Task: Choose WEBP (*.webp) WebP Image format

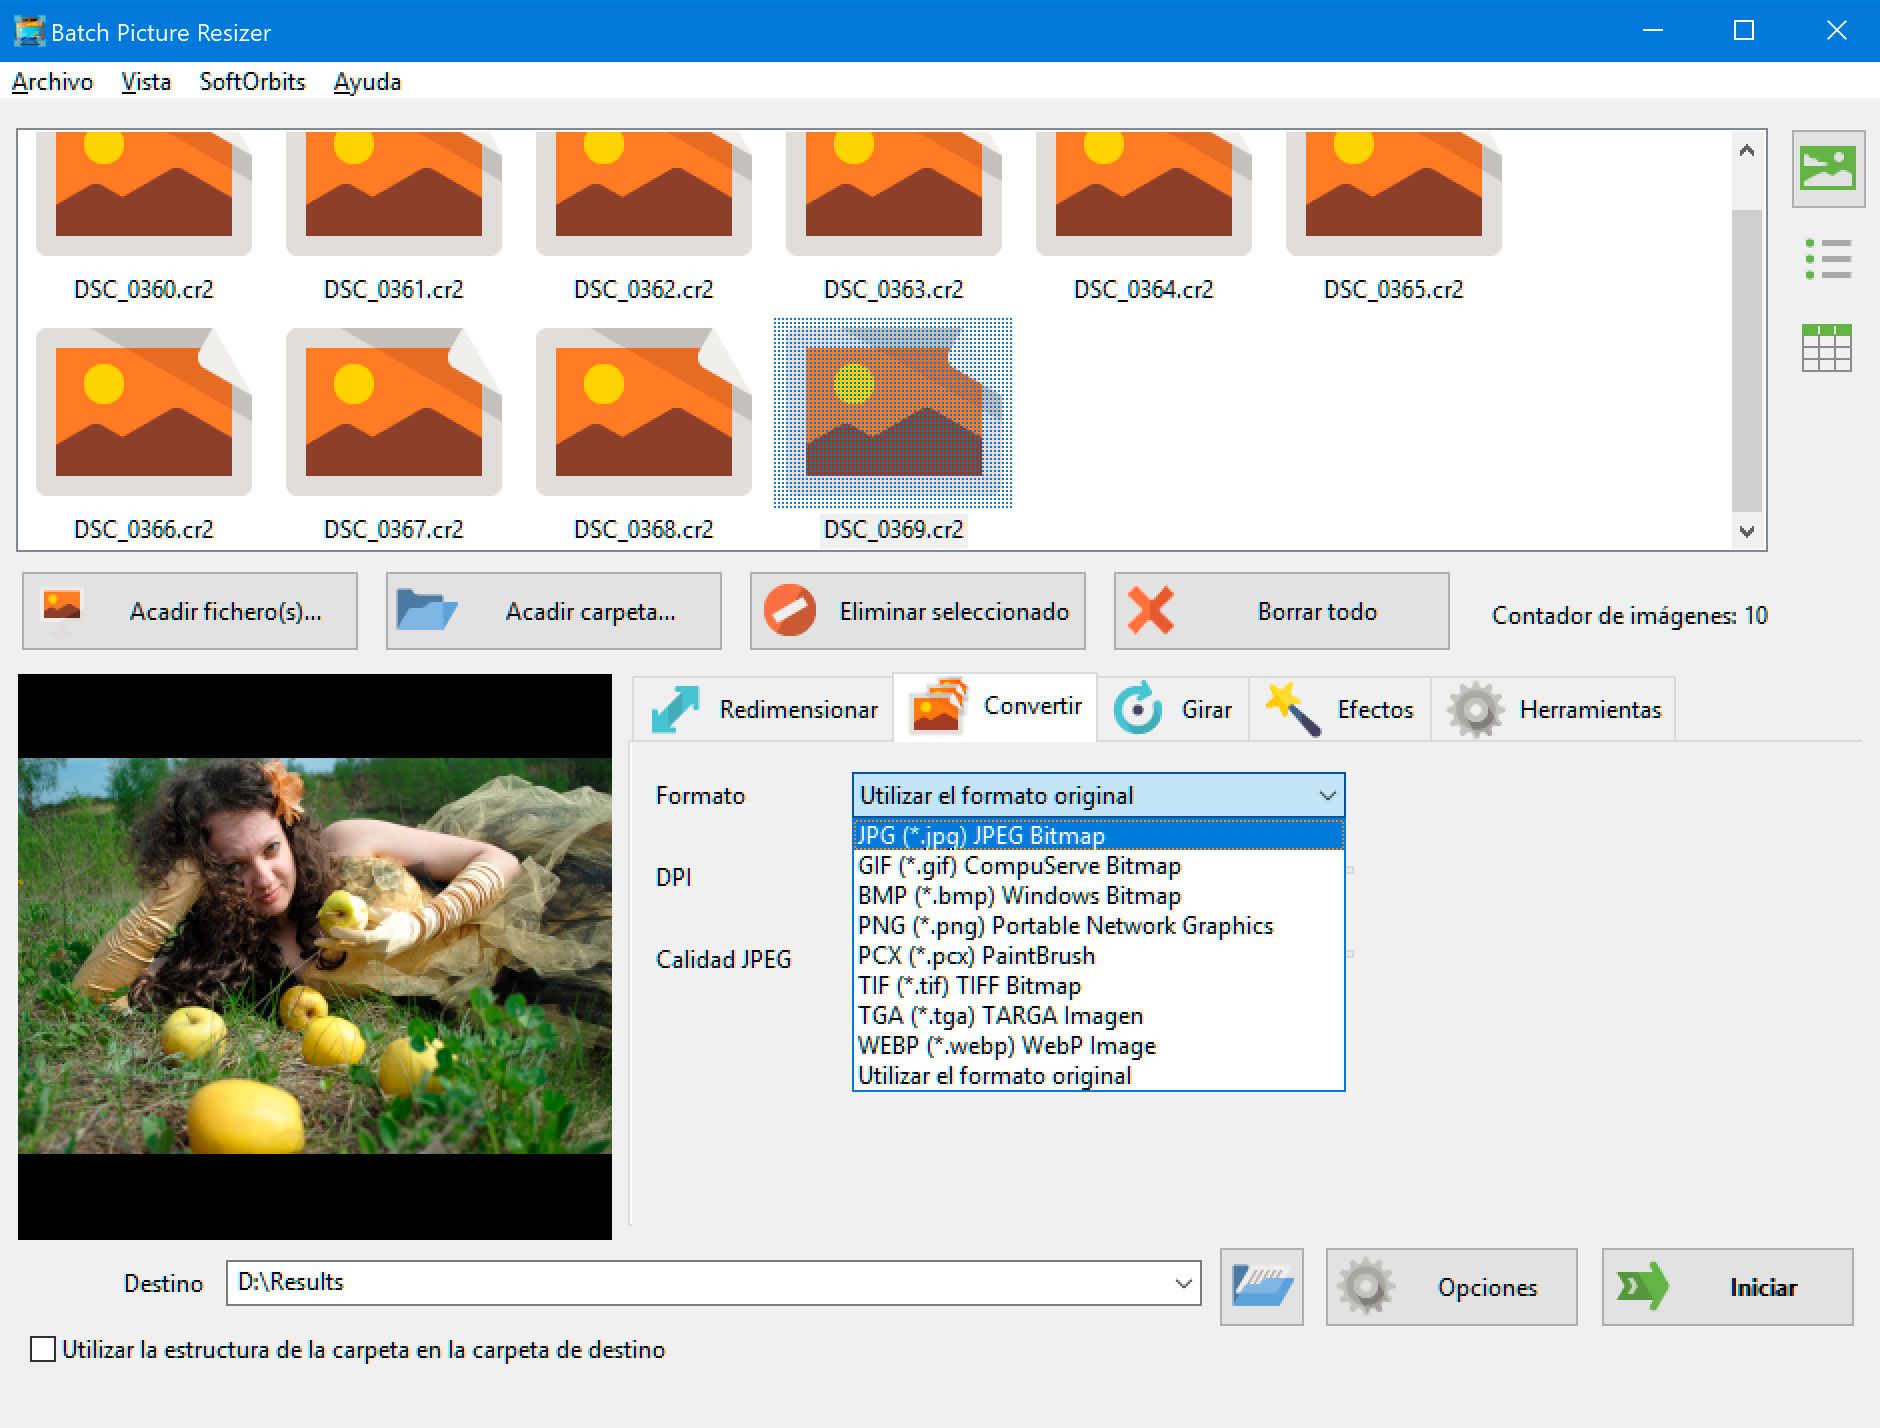Action: pyautogui.click(x=1098, y=1045)
